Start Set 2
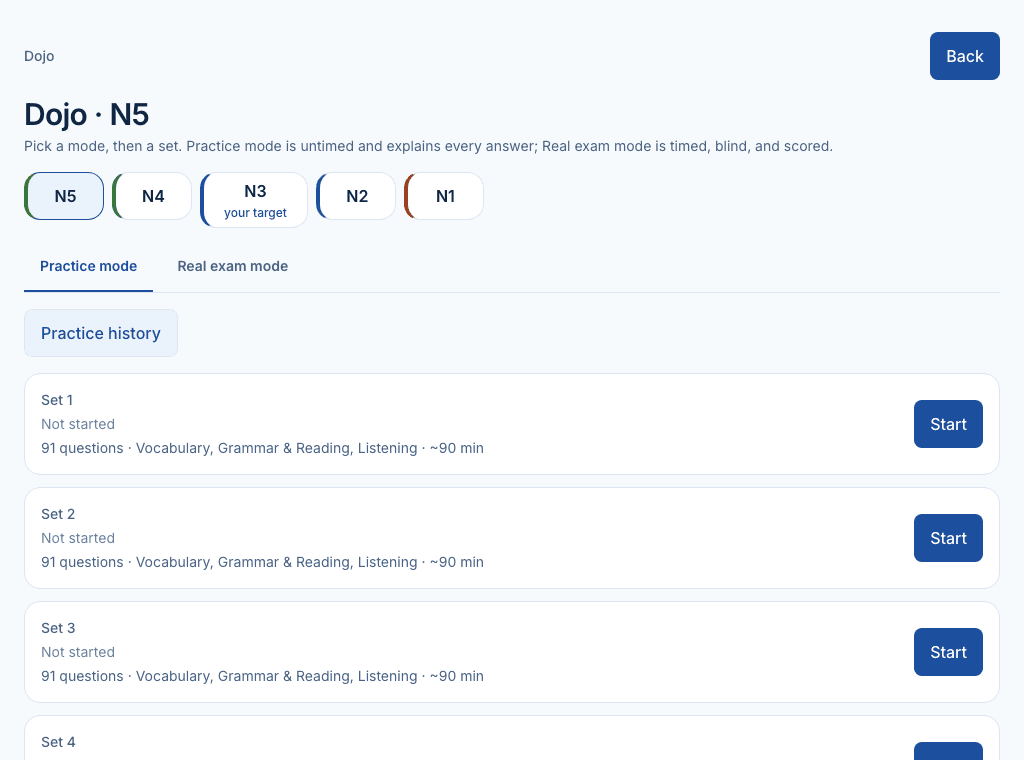1024x760 pixels. (948, 538)
